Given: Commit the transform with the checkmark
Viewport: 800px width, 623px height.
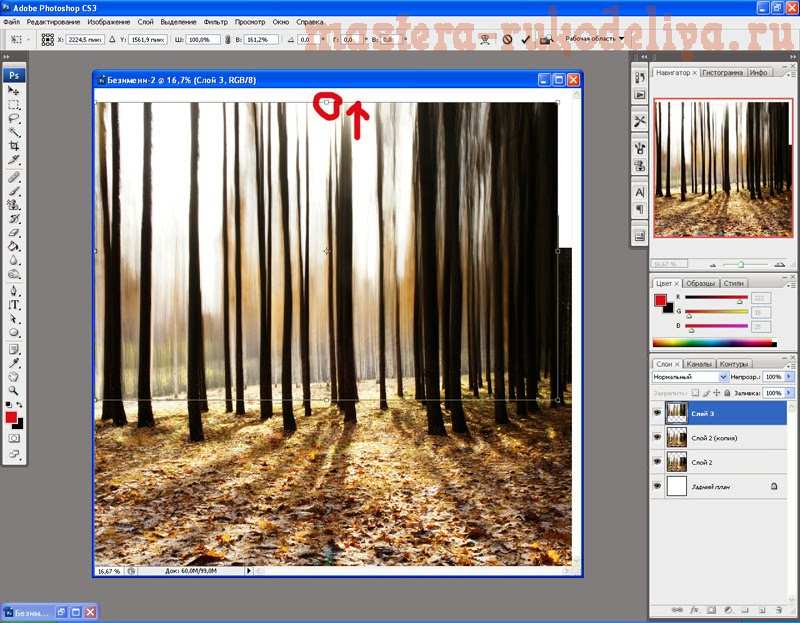Looking at the screenshot, I should (x=526, y=39).
